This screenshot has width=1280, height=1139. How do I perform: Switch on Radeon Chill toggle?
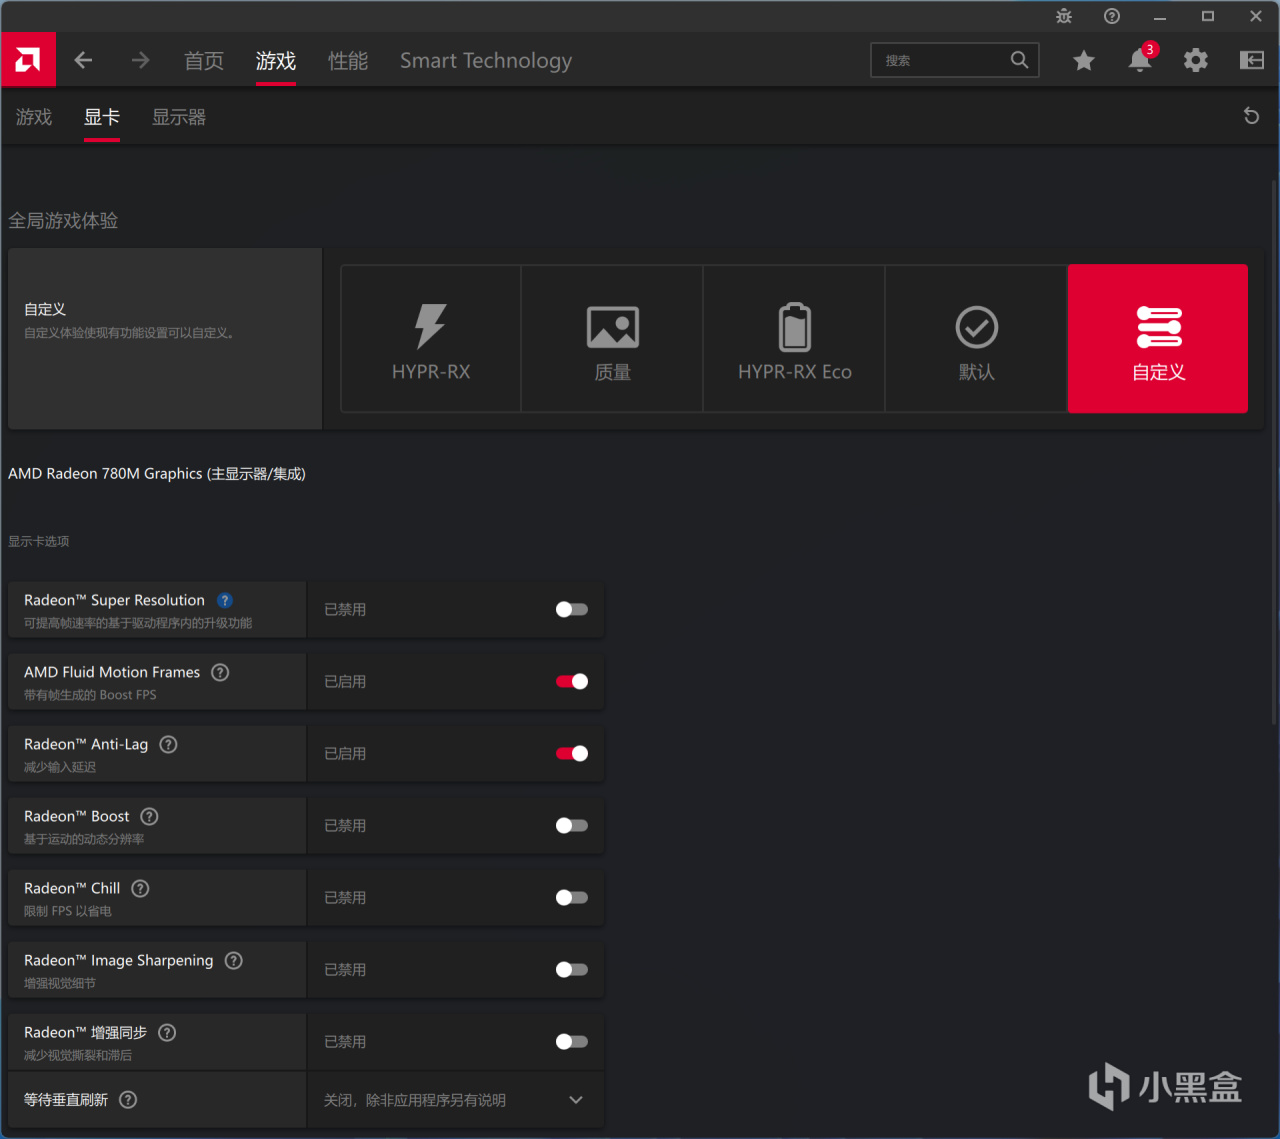pyautogui.click(x=572, y=898)
